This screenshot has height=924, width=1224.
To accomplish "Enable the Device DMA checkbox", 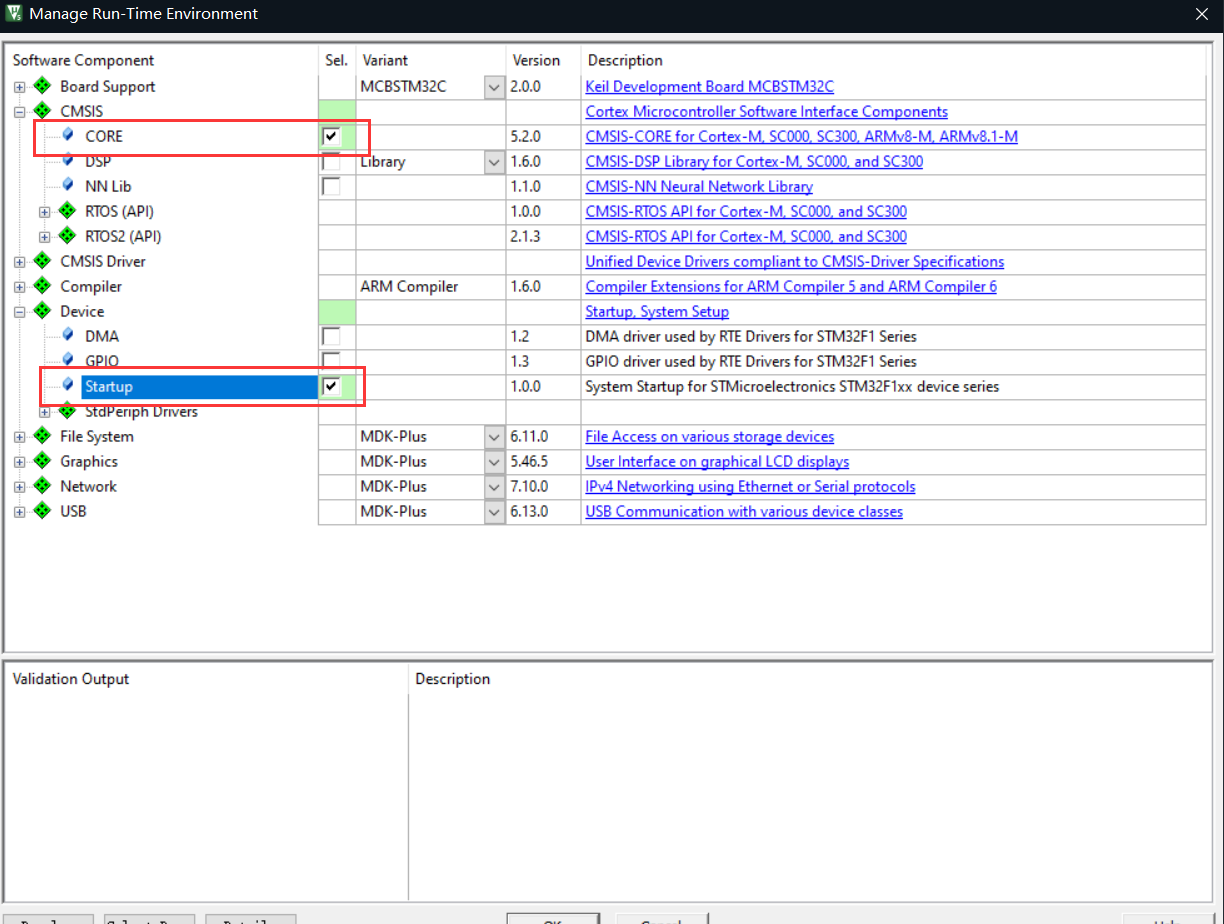I will click(x=331, y=336).
